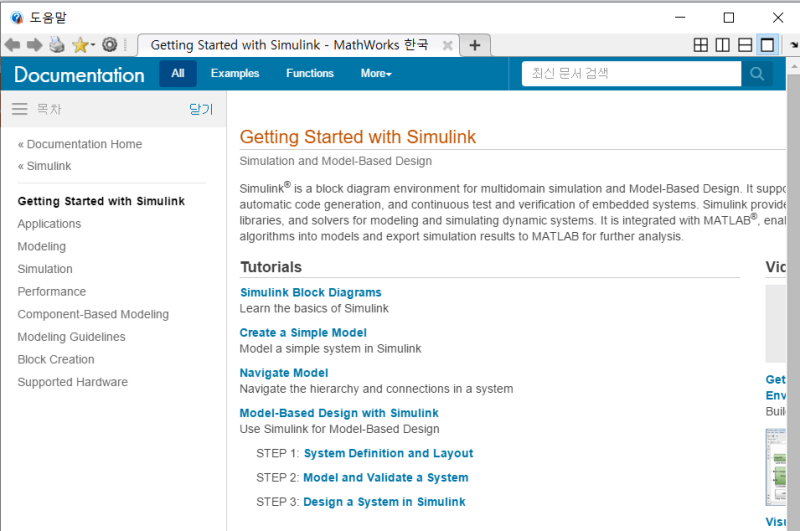Toggle the table of contents hamburger
The width and height of the screenshot is (800, 531).
(20, 109)
